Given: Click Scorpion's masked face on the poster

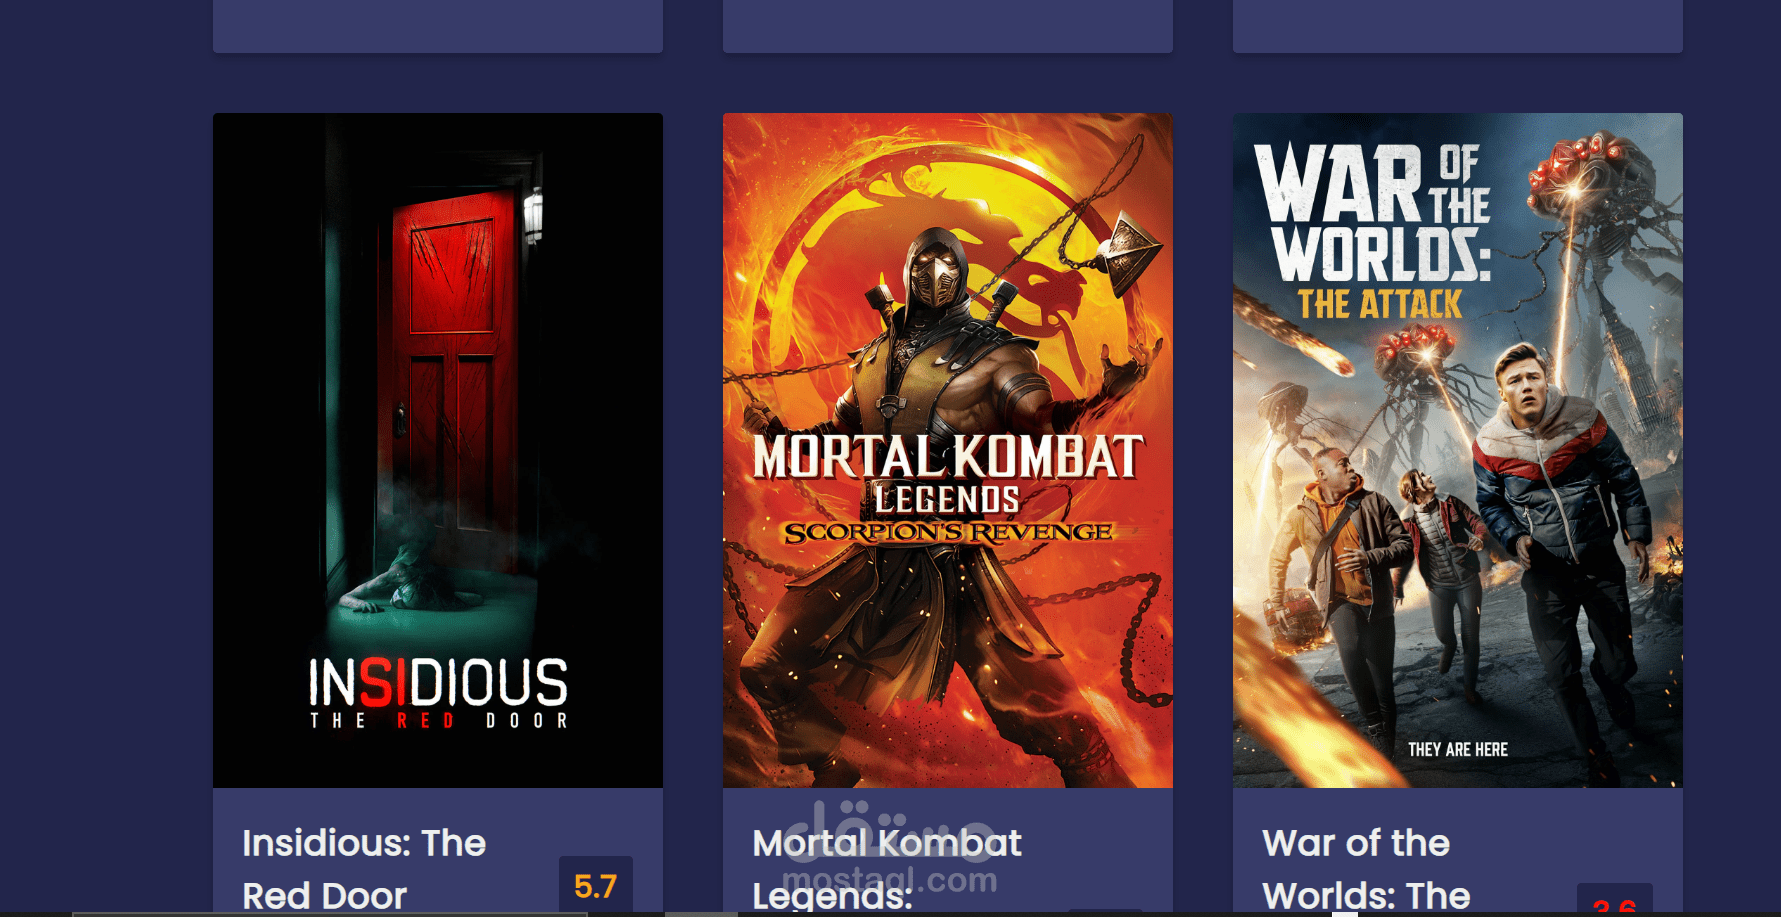Looking at the screenshot, I should (936, 275).
